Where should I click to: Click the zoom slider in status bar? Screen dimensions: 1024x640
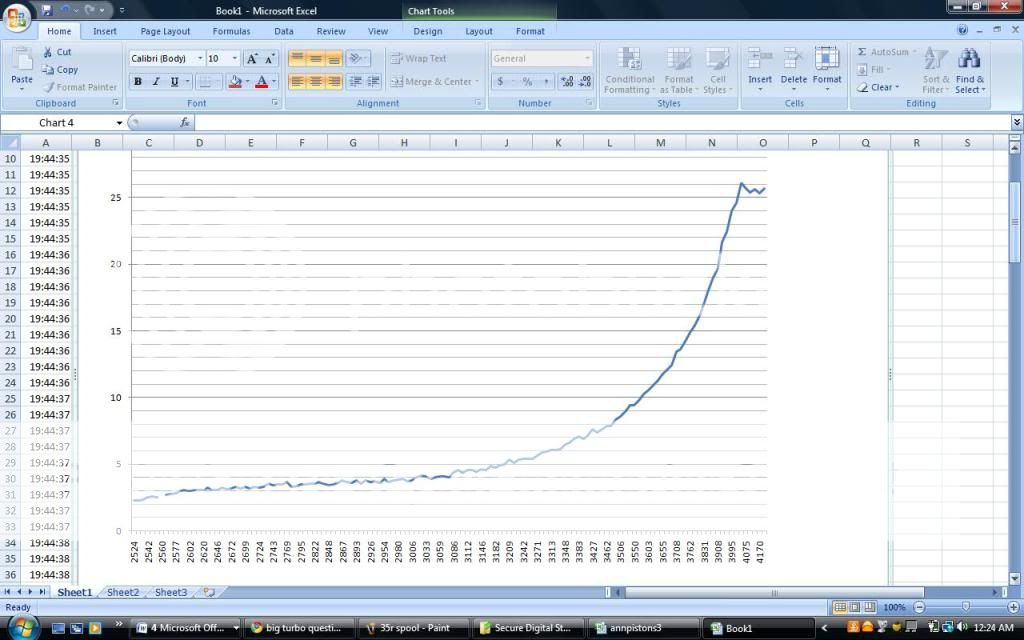965,607
